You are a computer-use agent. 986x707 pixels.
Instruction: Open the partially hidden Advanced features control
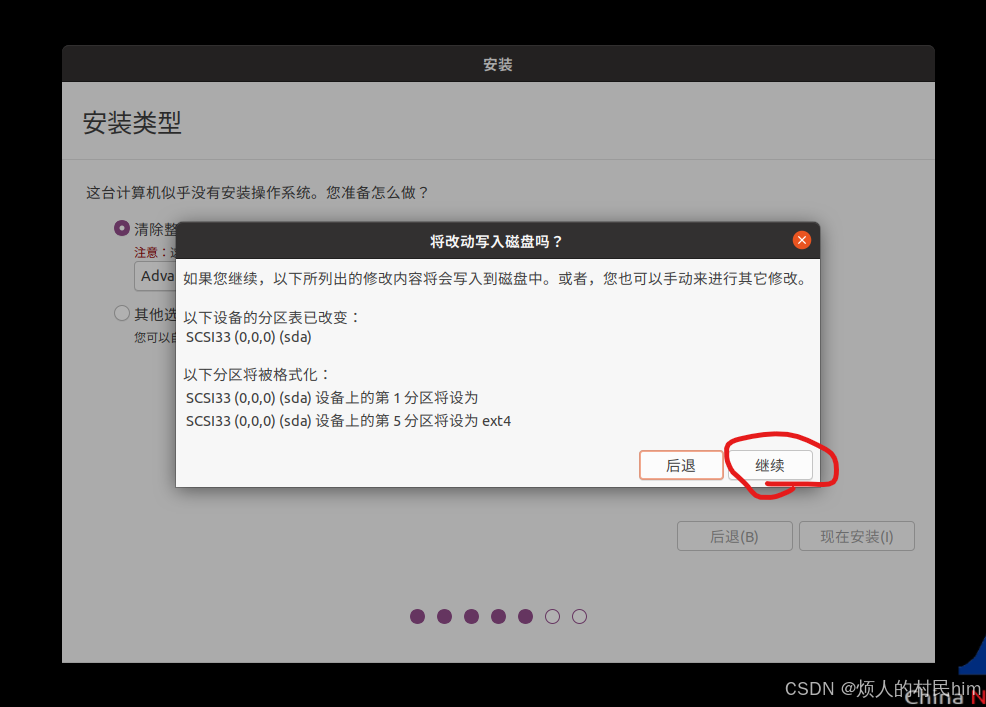156,276
